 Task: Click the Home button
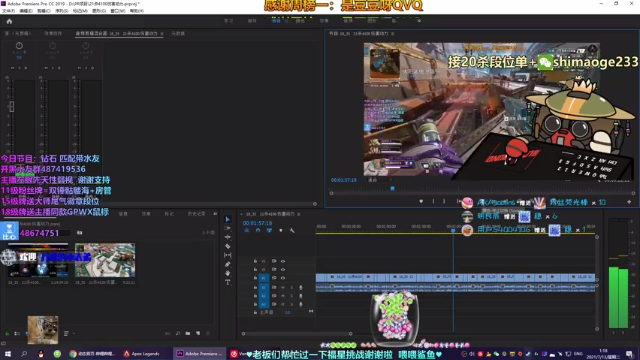tap(9, 21)
